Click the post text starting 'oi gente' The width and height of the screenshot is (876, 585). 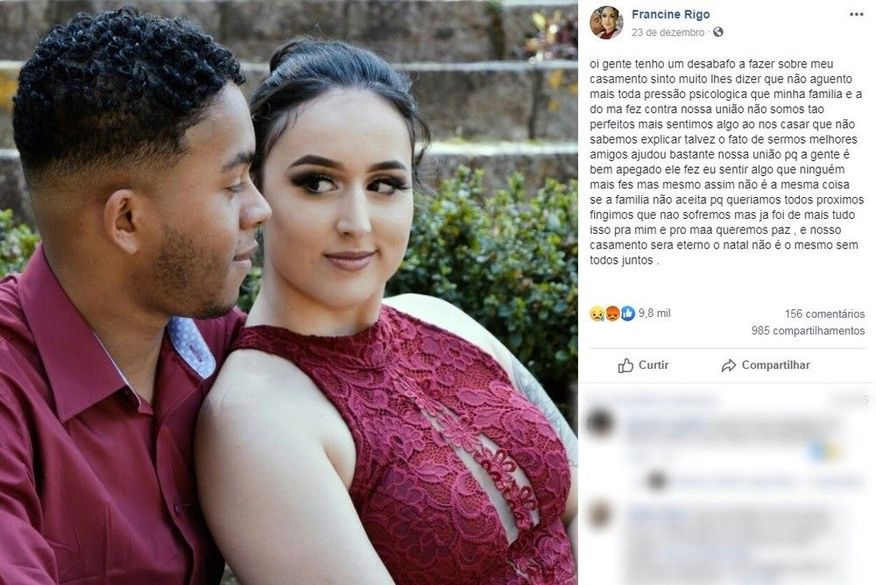click(727, 162)
